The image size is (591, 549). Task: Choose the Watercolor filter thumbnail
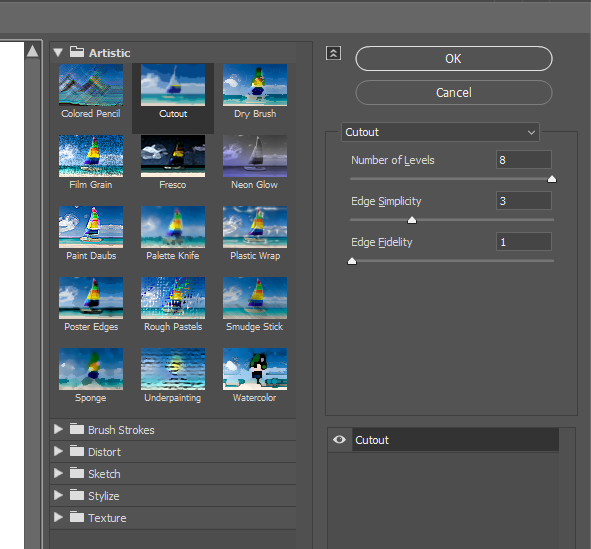click(x=255, y=369)
